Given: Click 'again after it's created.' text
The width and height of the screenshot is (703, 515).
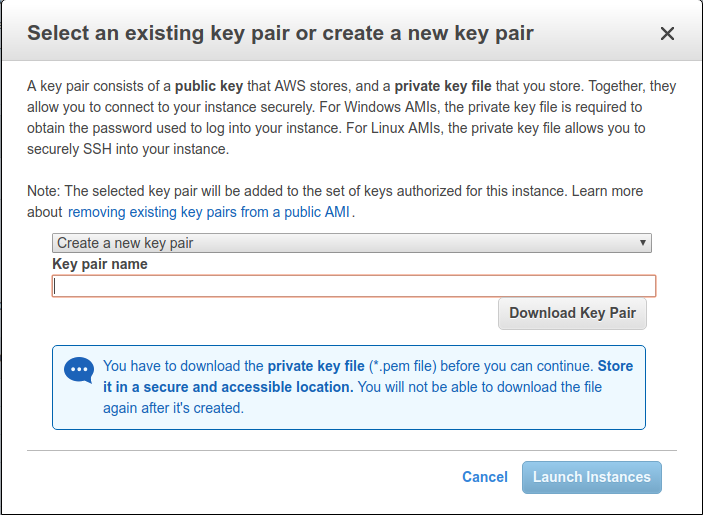Looking at the screenshot, I should [173, 408].
